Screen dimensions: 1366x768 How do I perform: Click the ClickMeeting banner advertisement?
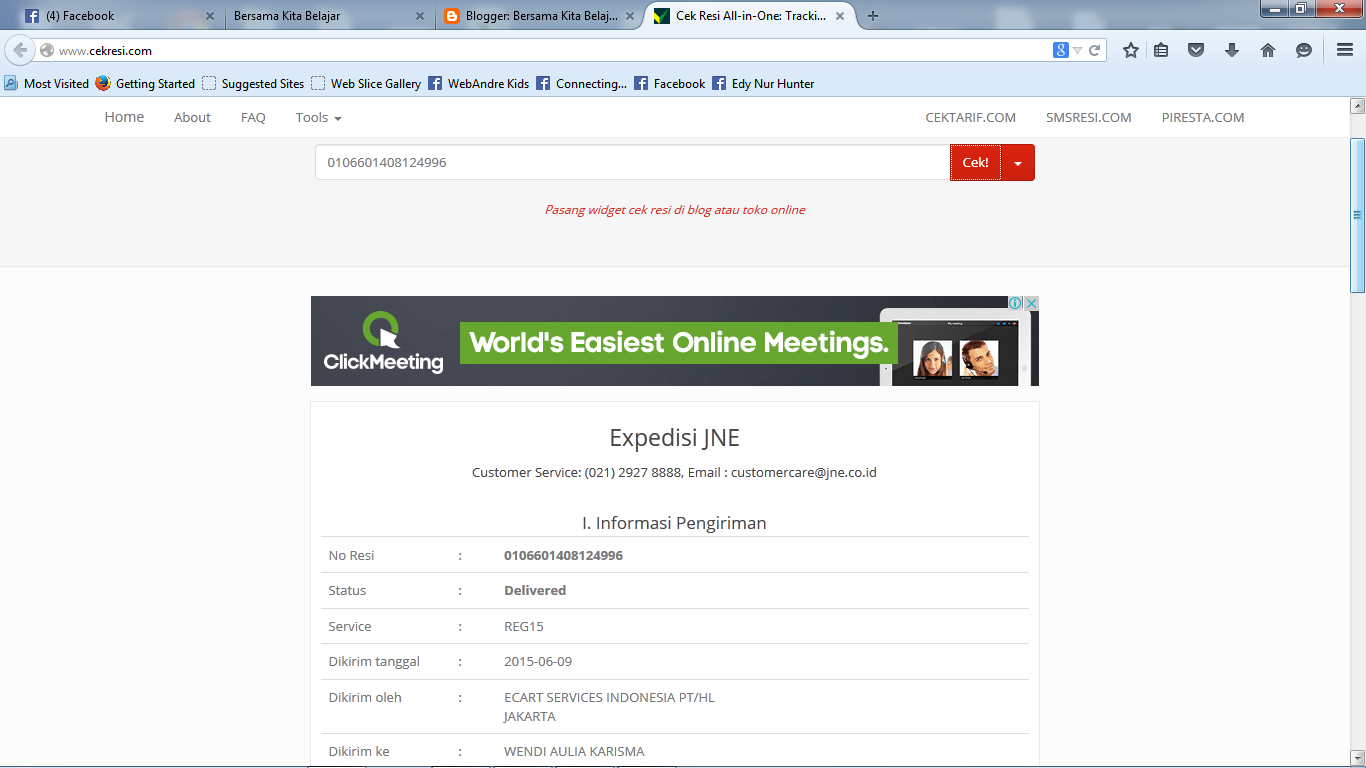point(675,341)
